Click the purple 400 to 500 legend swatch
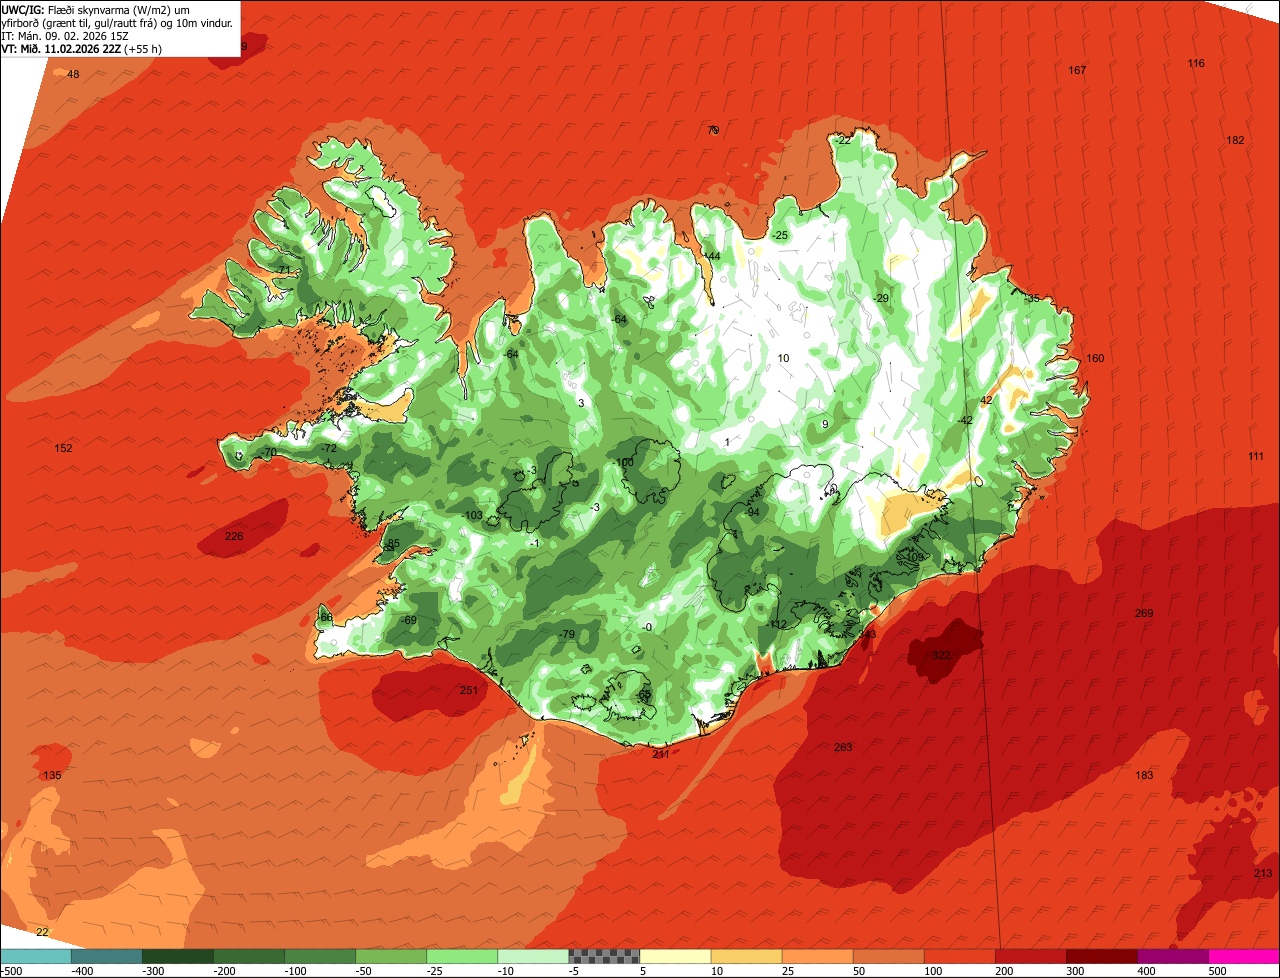This screenshot has height=978, width=1280. pyautogui.click(x=1172, y=956)
